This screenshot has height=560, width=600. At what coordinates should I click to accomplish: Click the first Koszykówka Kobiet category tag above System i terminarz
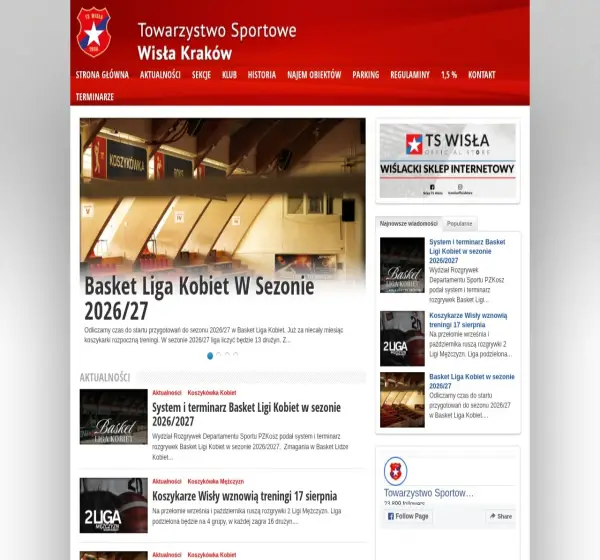click(x=212, y=393)
